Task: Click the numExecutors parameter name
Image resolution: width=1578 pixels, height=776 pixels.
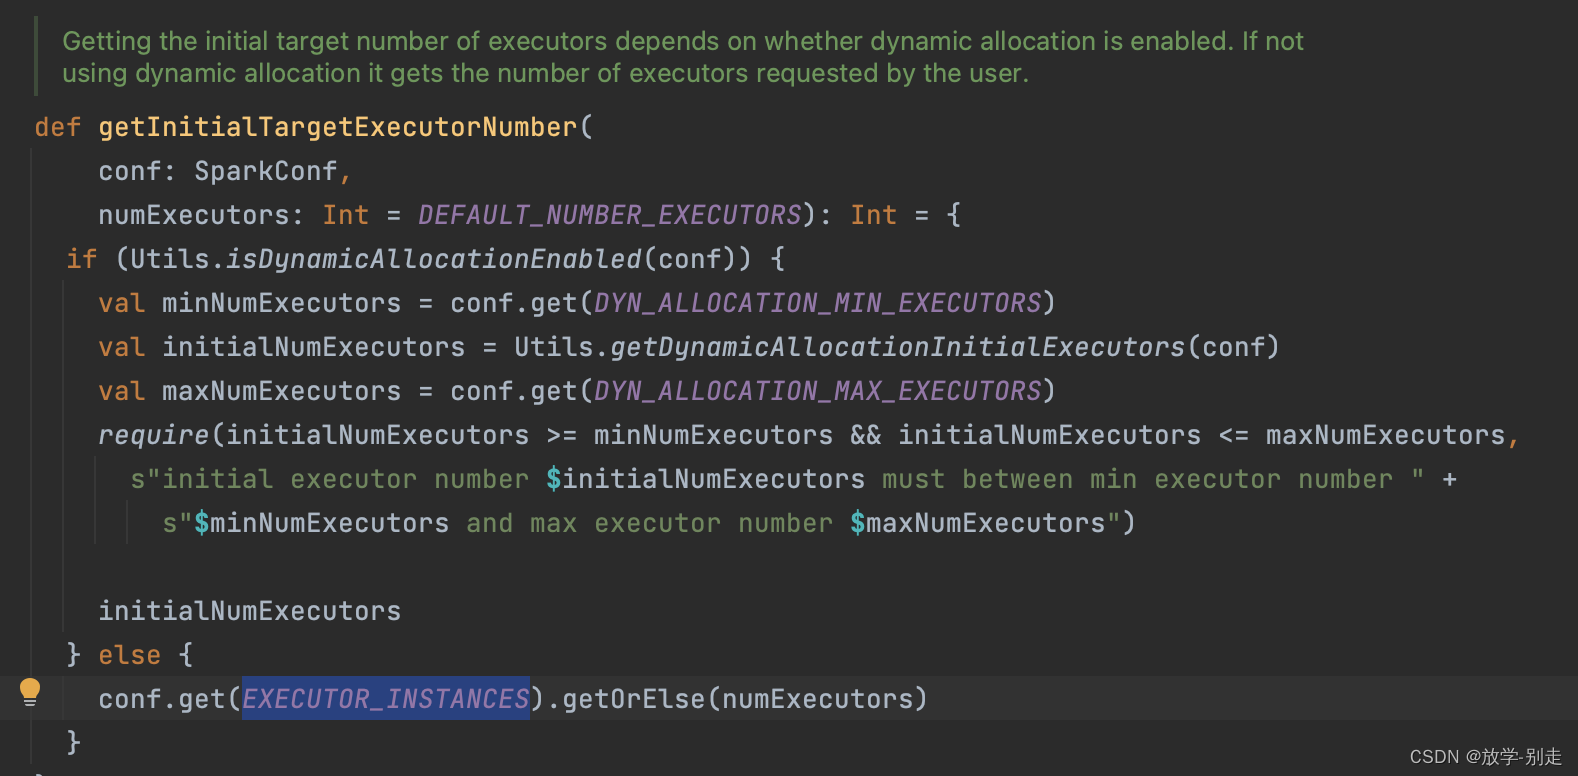Action: point(194,215)
